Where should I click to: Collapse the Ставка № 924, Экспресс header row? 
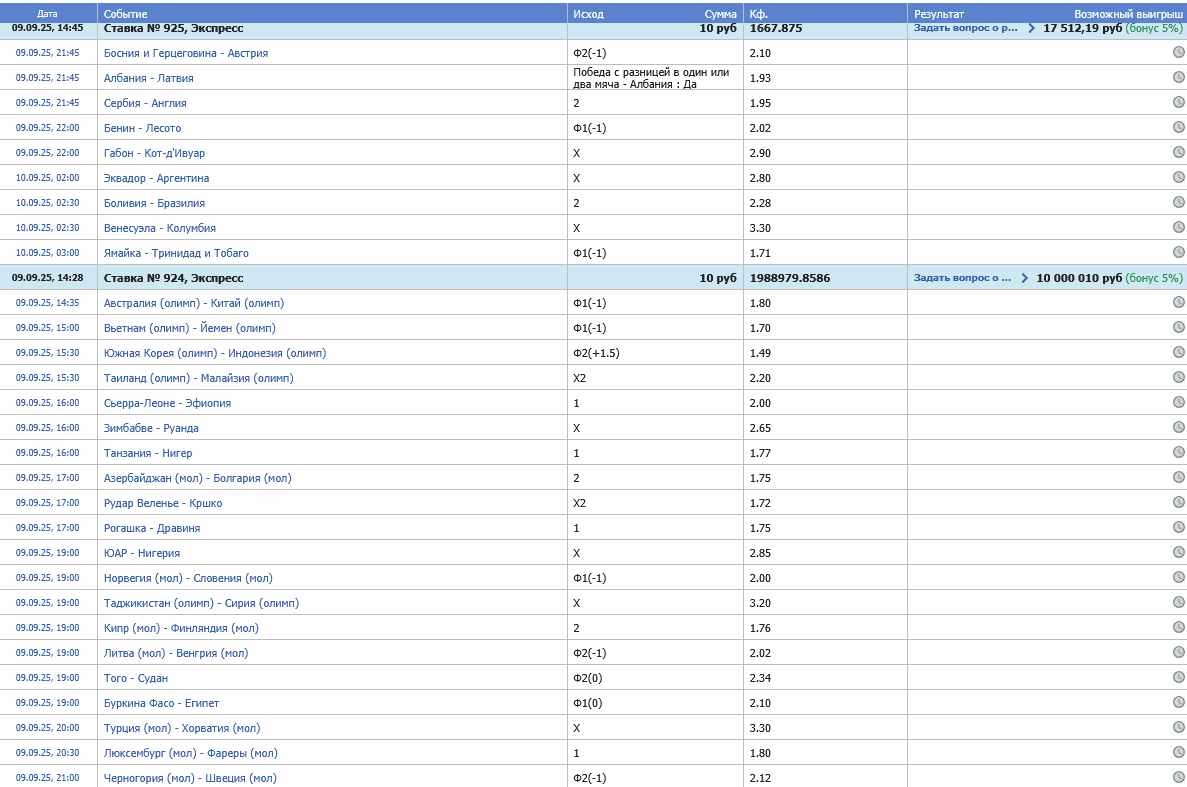[x=174, y=278]
